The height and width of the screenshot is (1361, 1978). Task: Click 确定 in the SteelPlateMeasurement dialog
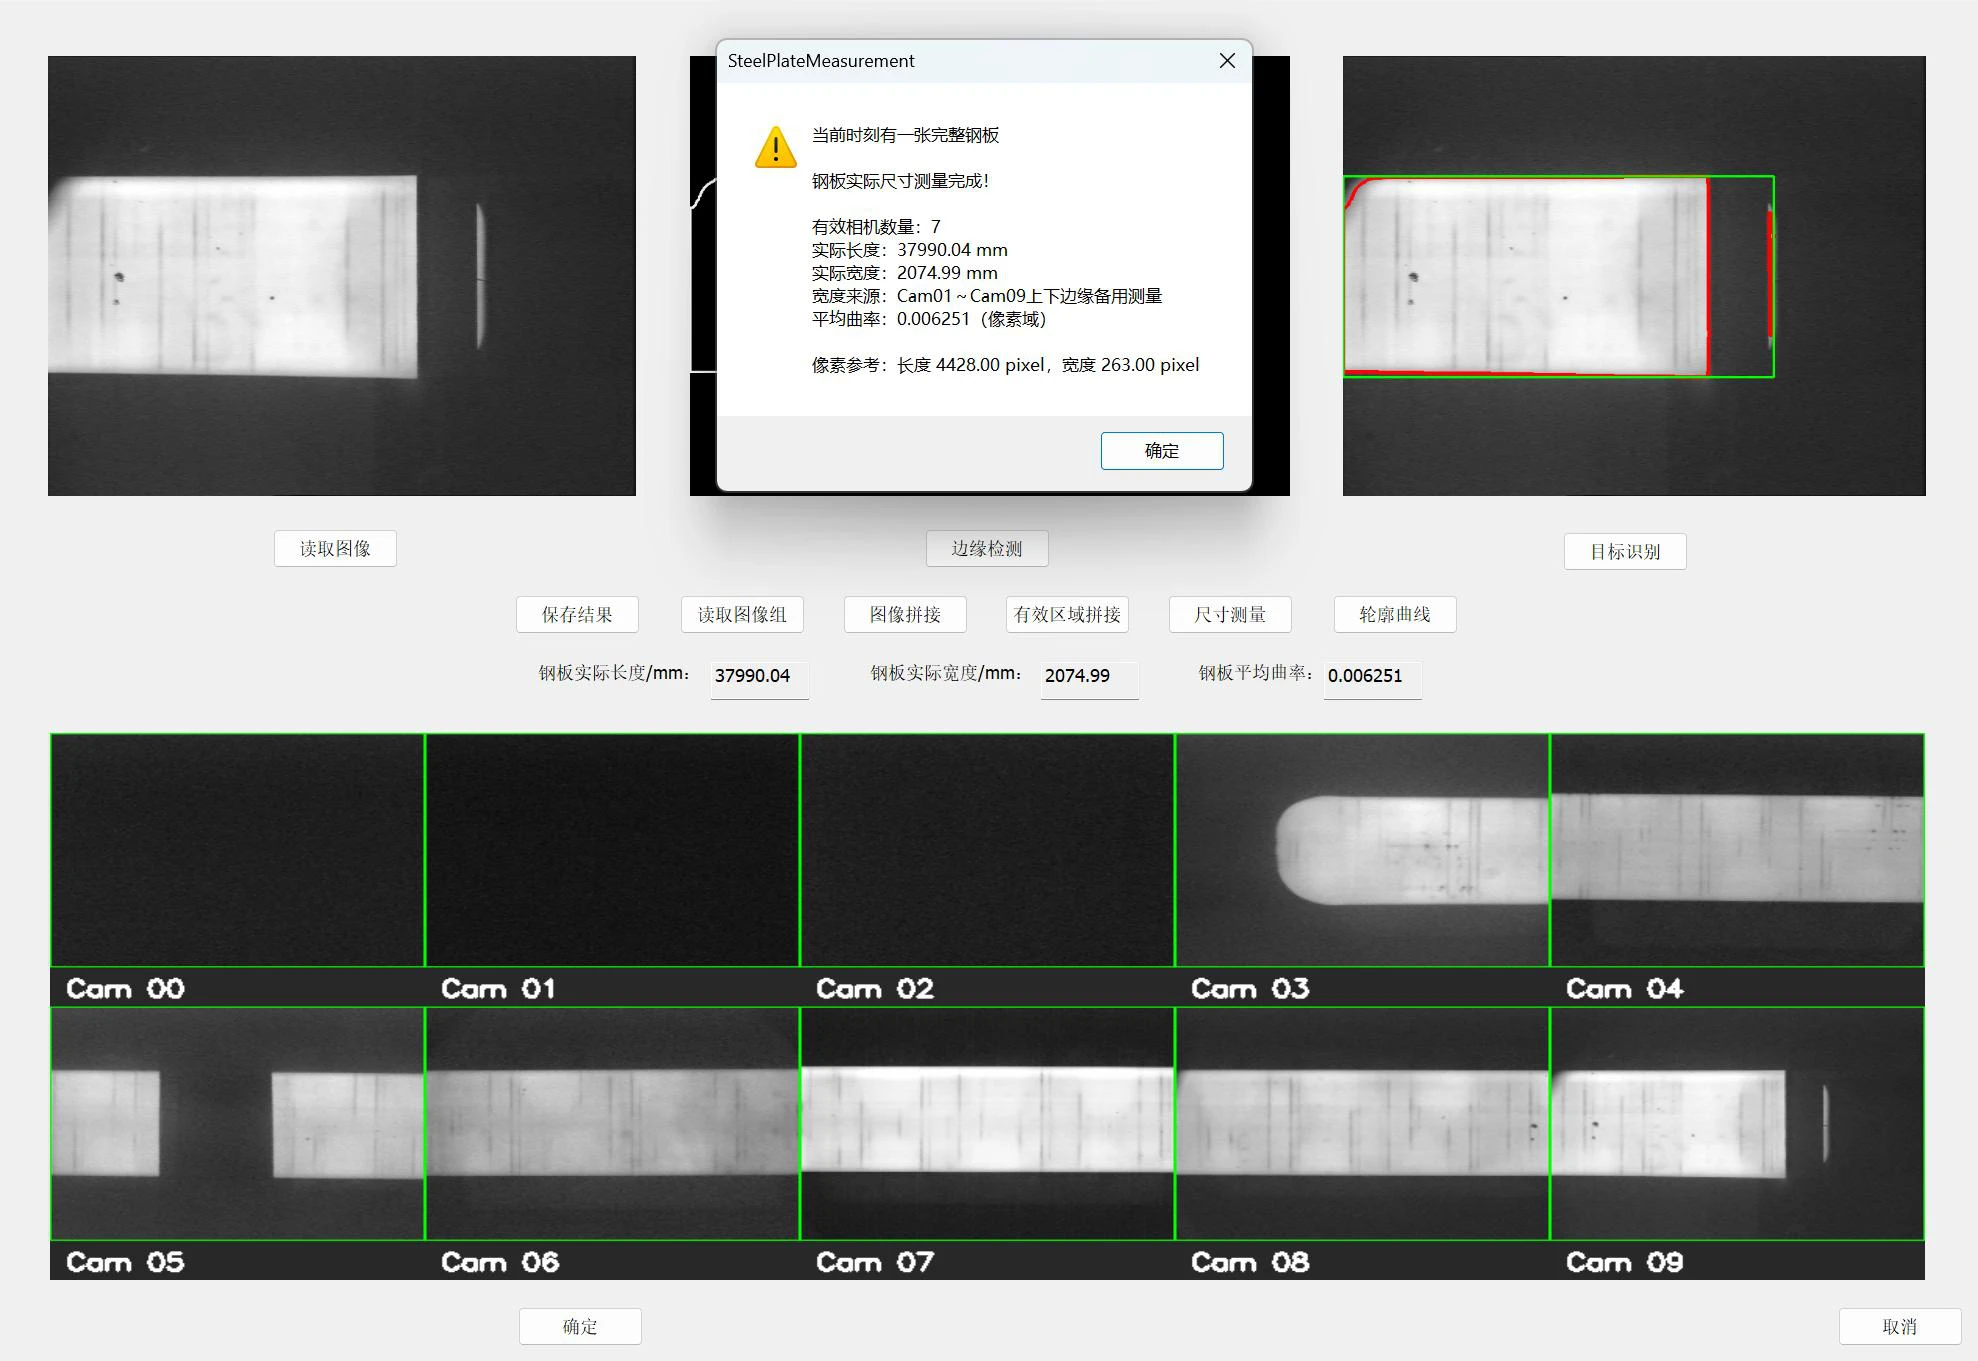tap(1162, 451)
